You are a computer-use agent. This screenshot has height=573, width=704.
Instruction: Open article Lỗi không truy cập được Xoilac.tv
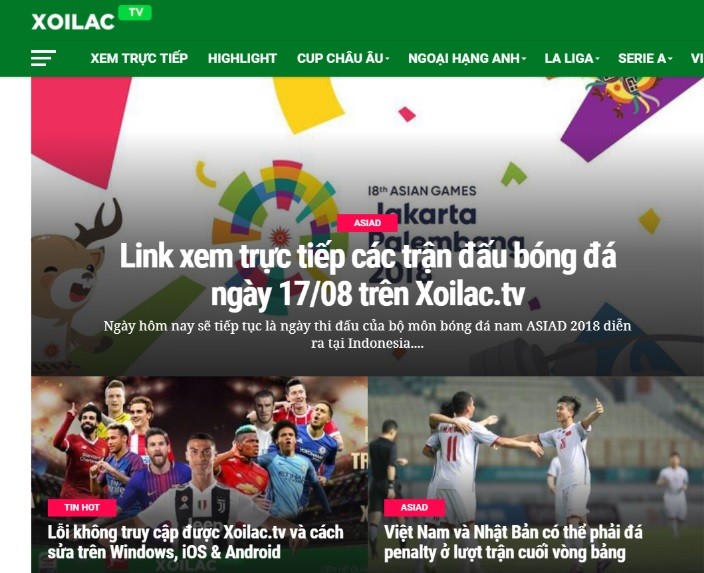195,542
